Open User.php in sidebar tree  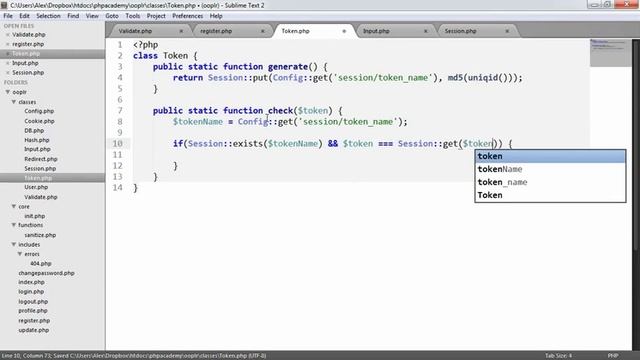pos(36,187)
